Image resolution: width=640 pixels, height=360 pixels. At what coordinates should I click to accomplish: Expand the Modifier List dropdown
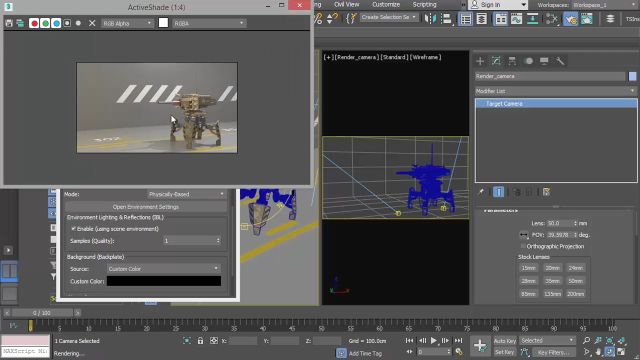click(556, 91)
